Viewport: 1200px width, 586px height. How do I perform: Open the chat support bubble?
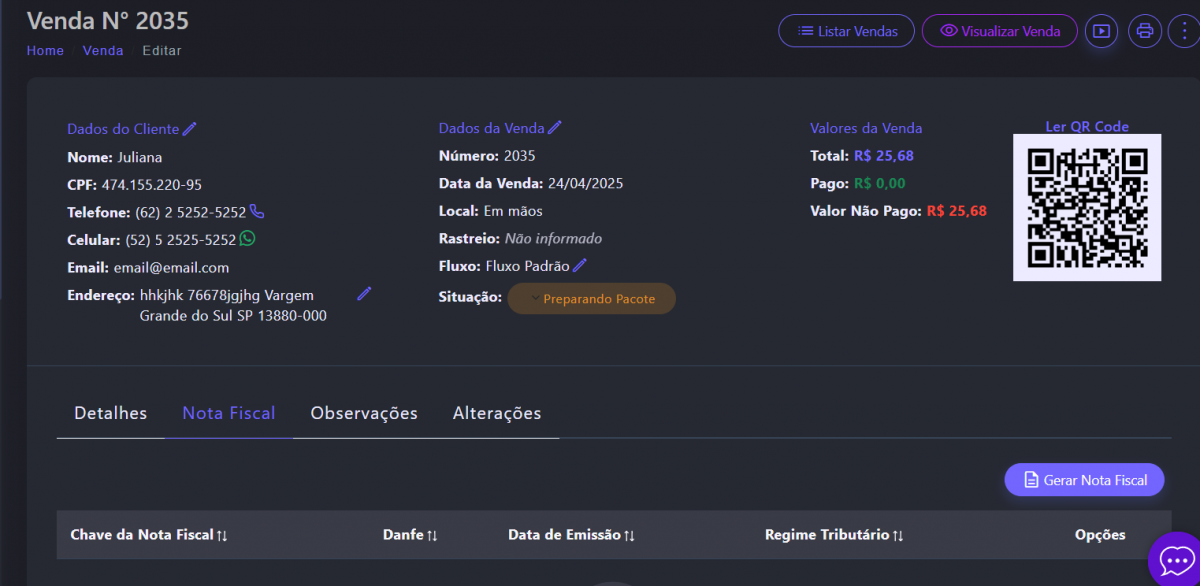1176,559
